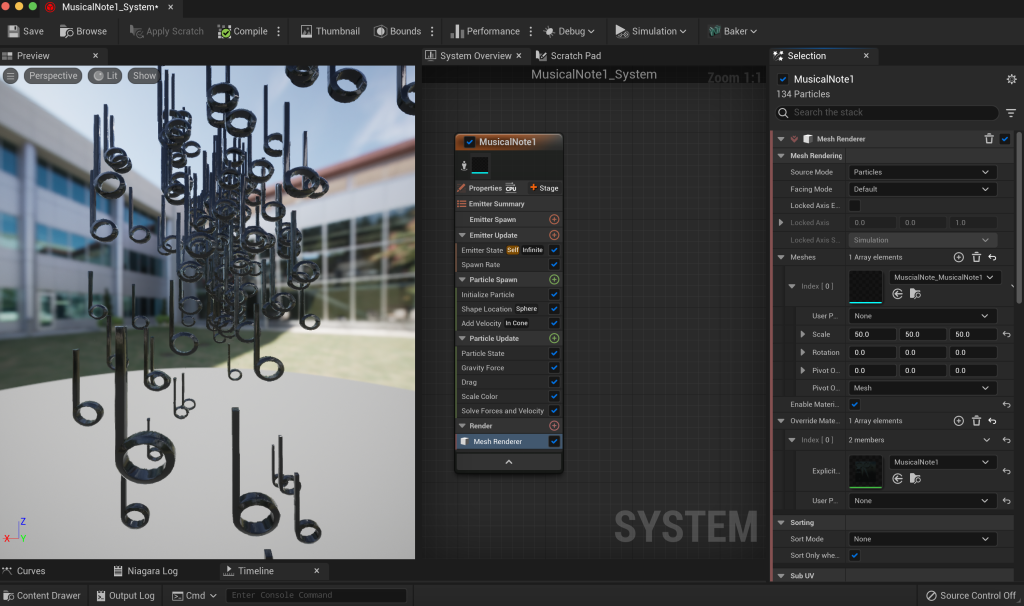The image size is (1024, 606).
Task: Click the Thumbnail capture button
Action: click(x=329, y=31)
